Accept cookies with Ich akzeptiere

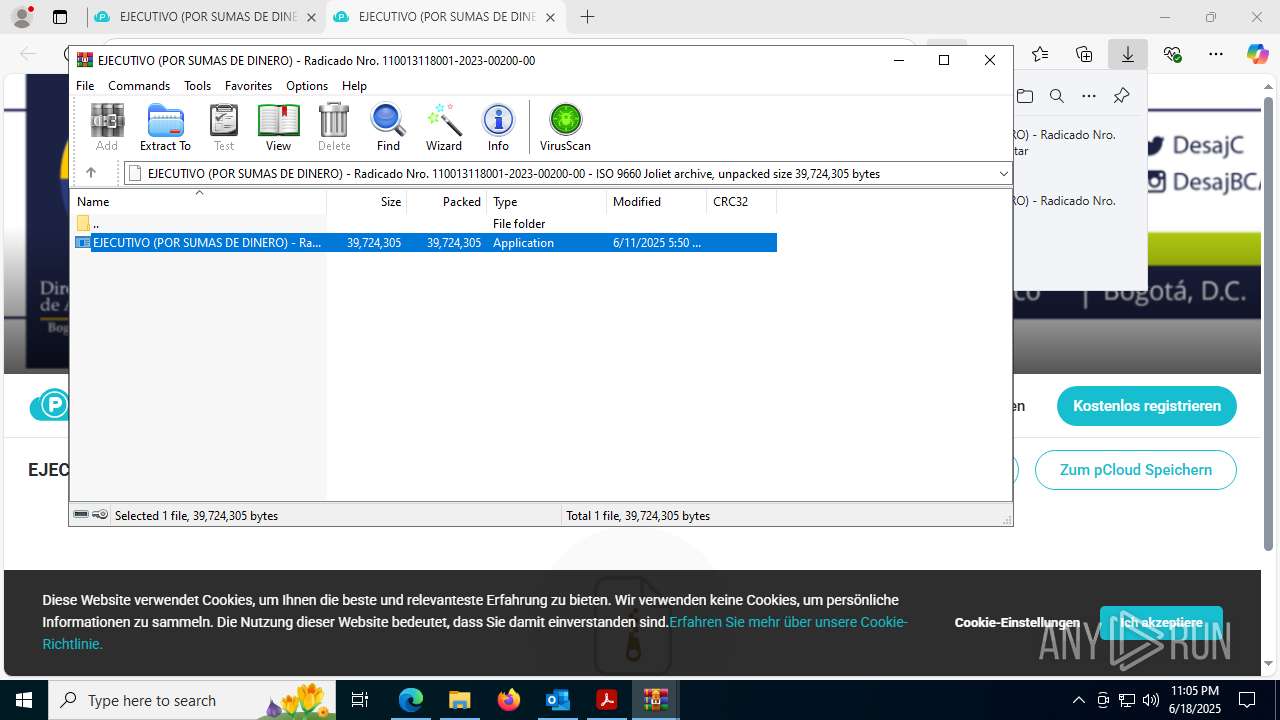click(1161, 622)
